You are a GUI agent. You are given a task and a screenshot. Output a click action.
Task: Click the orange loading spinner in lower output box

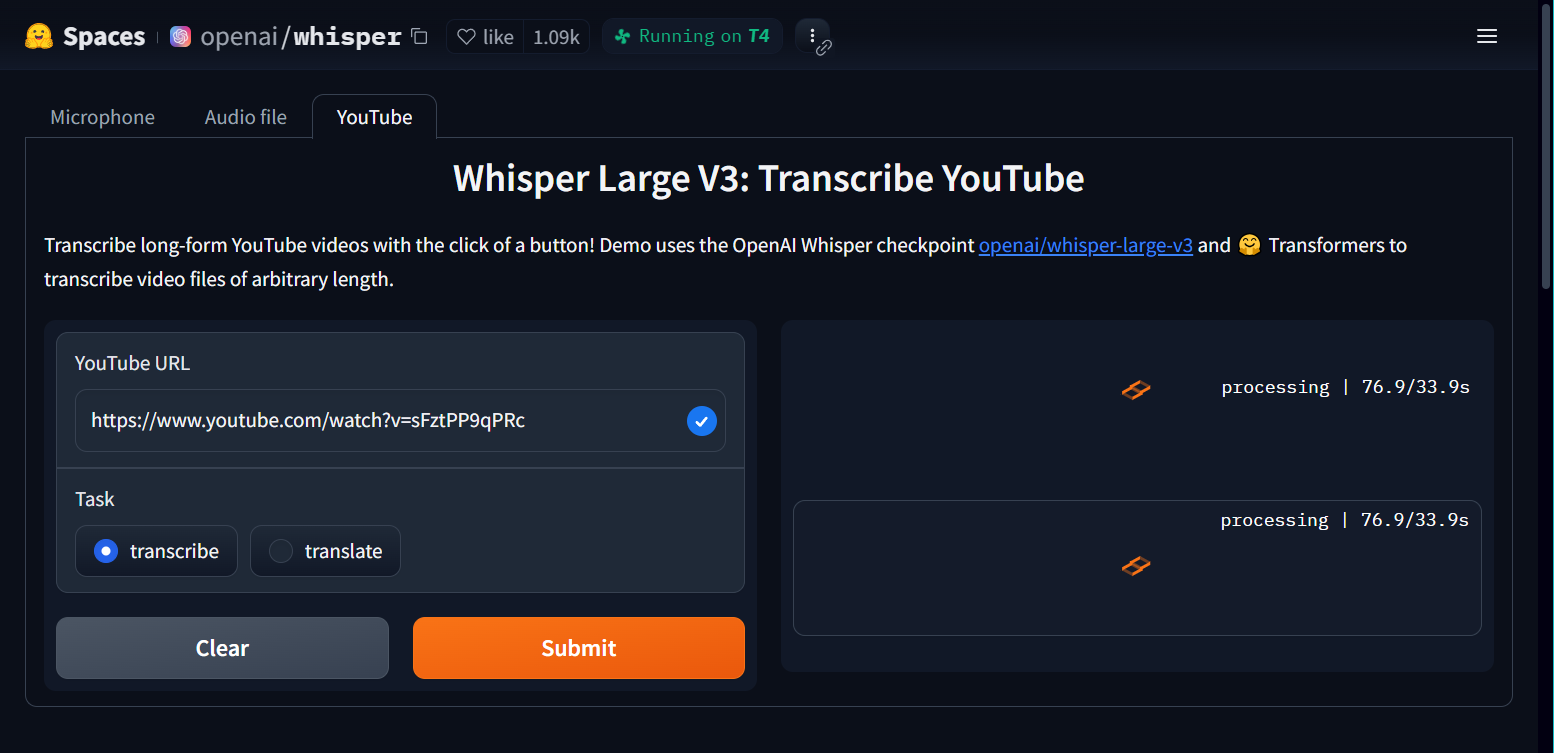coord(1136,566)
